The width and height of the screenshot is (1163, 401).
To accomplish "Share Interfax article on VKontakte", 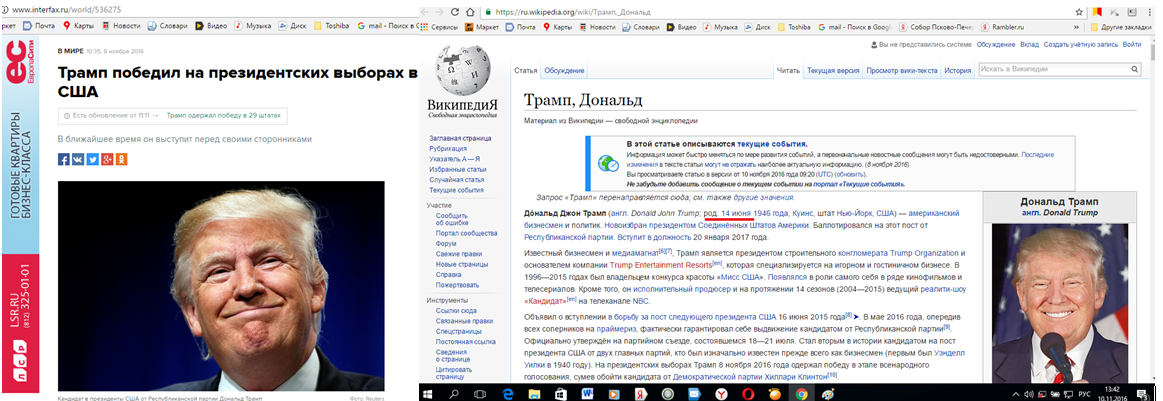I will 78,159.
